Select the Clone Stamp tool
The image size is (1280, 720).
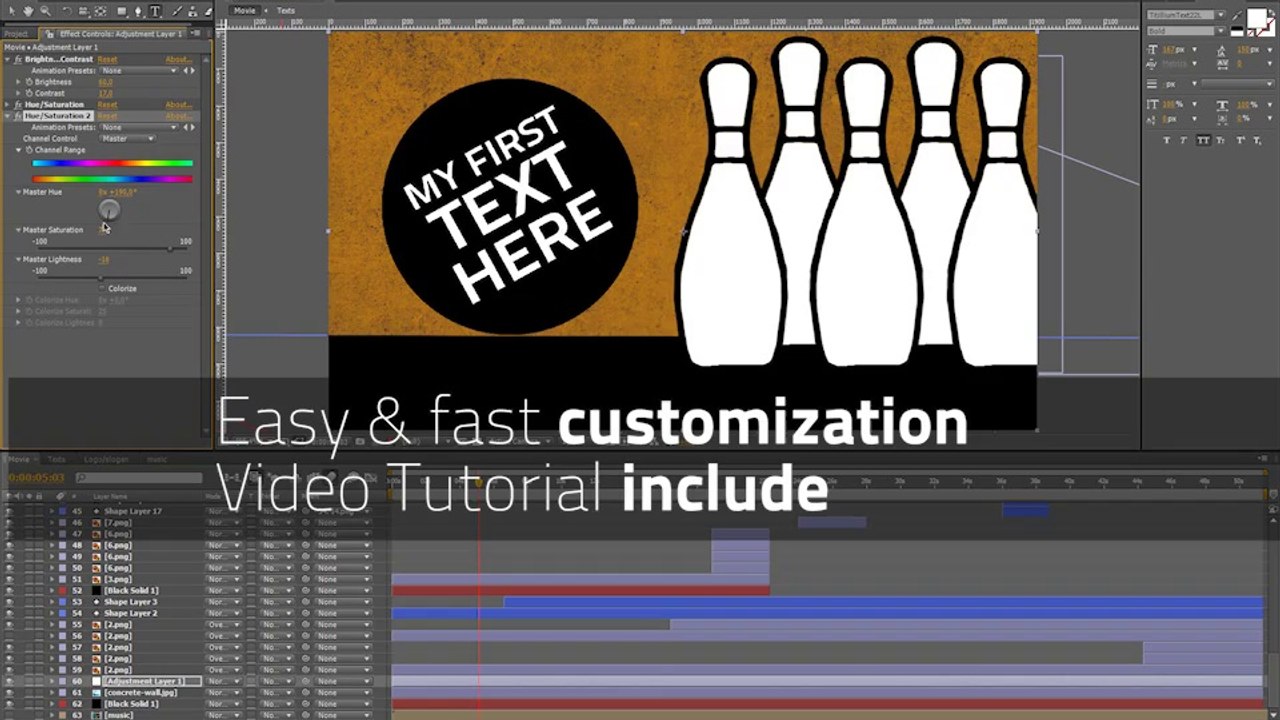click(192, 11)
